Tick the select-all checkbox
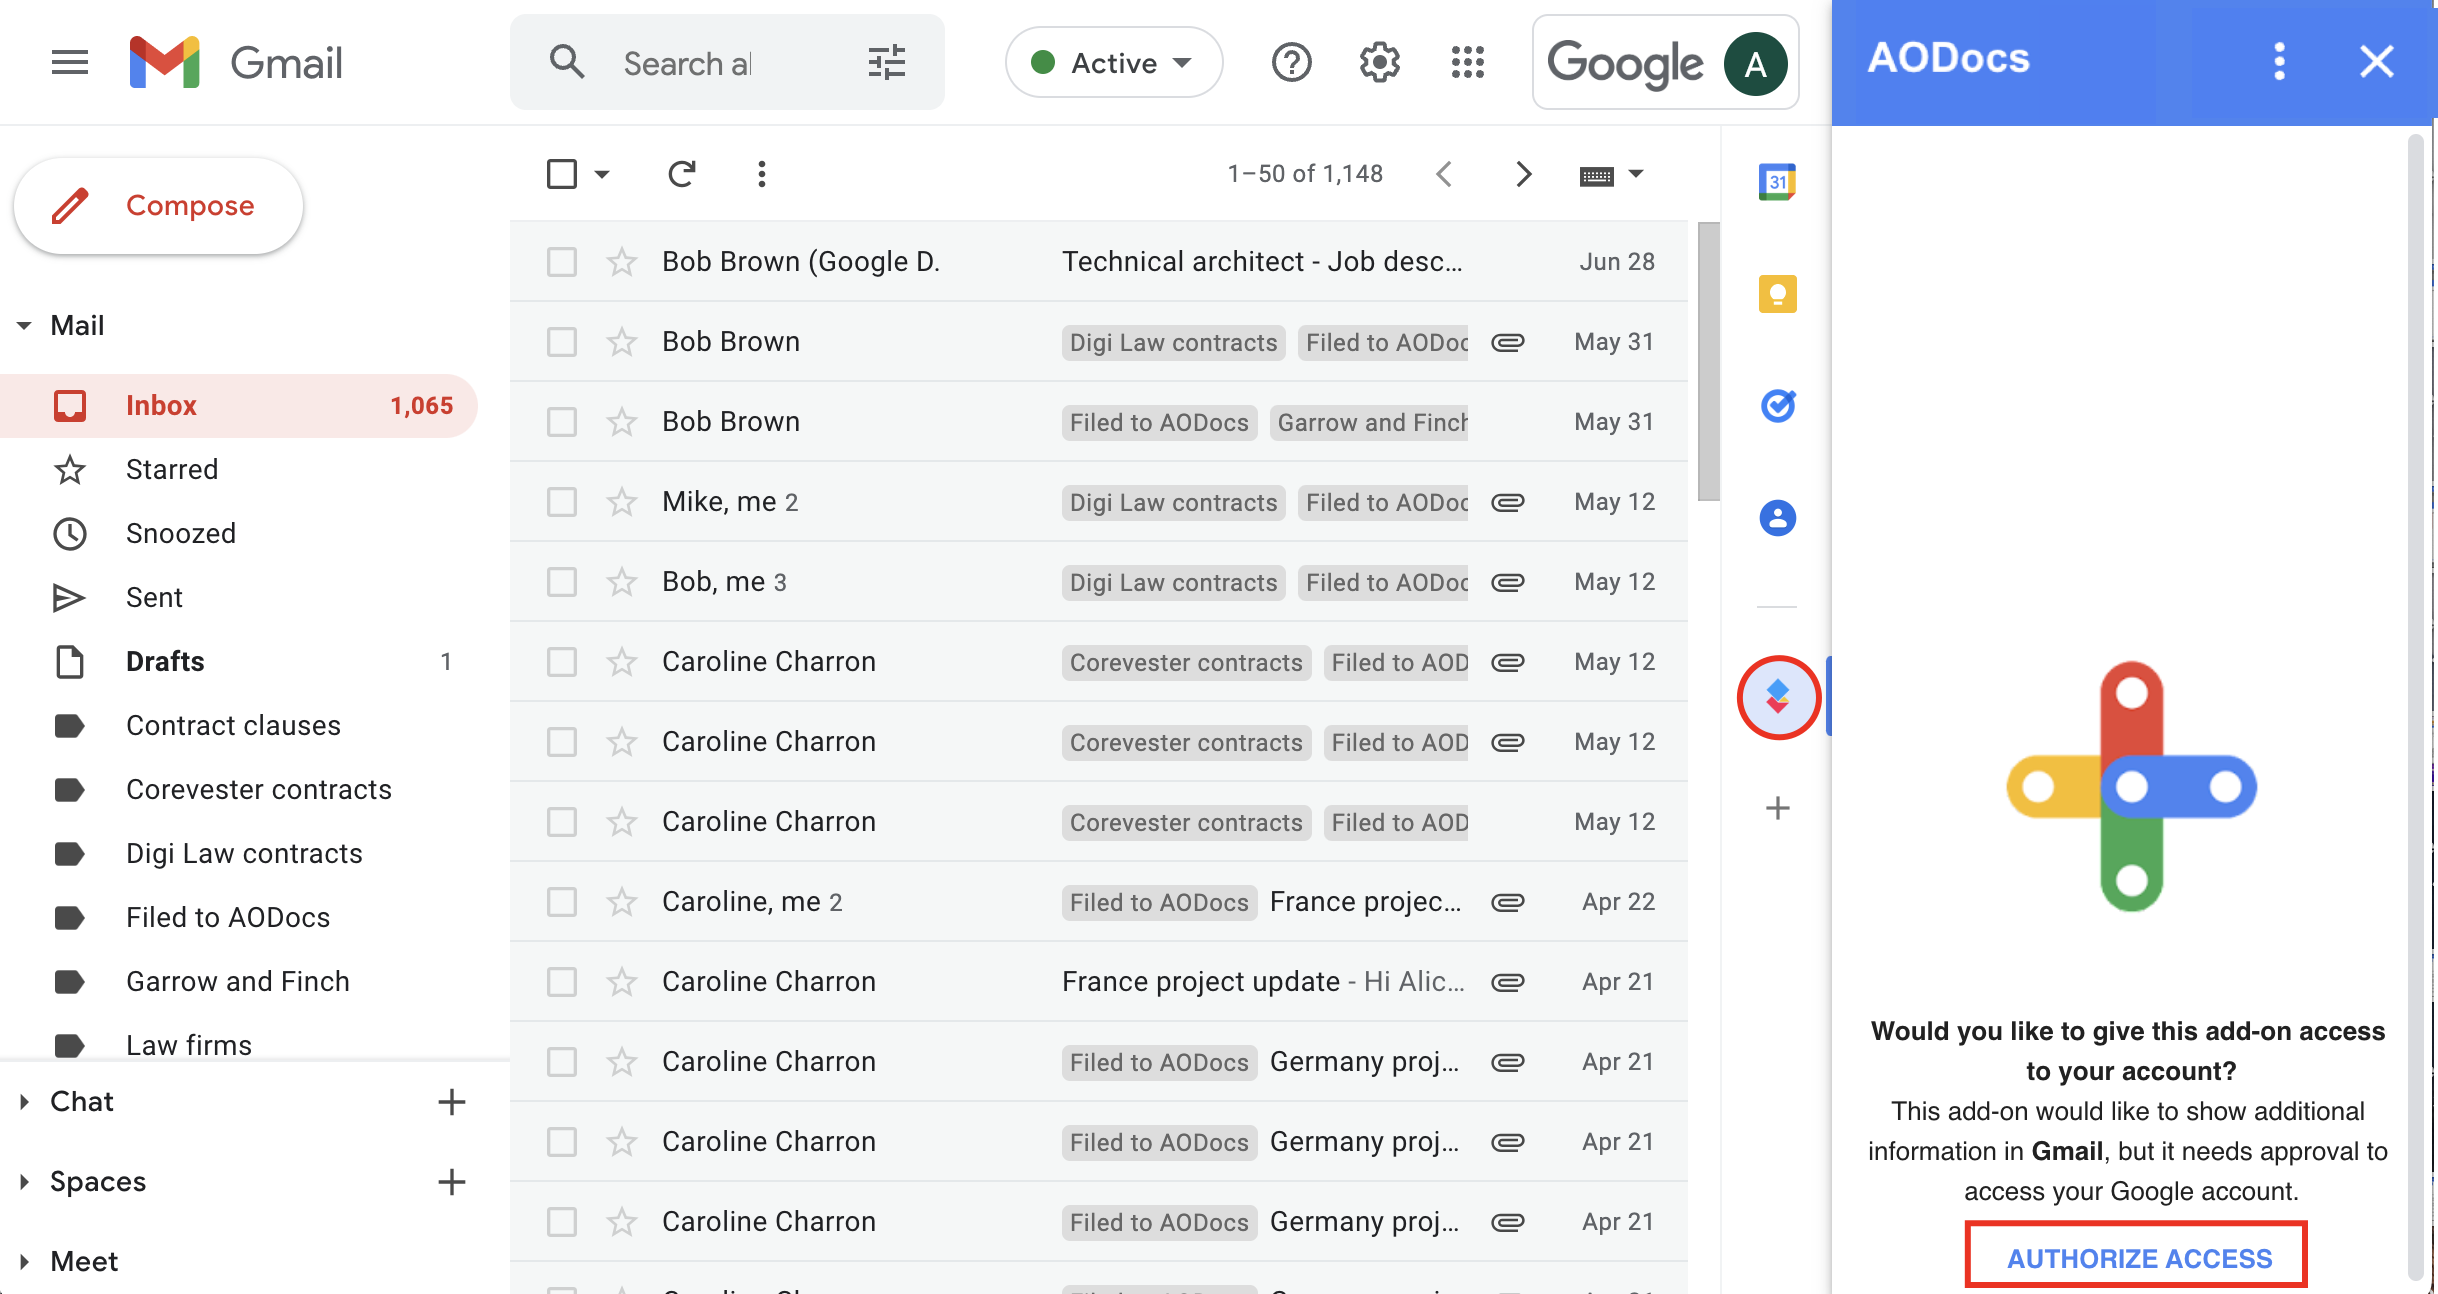 pyautogui.click(x=562, y=174)
